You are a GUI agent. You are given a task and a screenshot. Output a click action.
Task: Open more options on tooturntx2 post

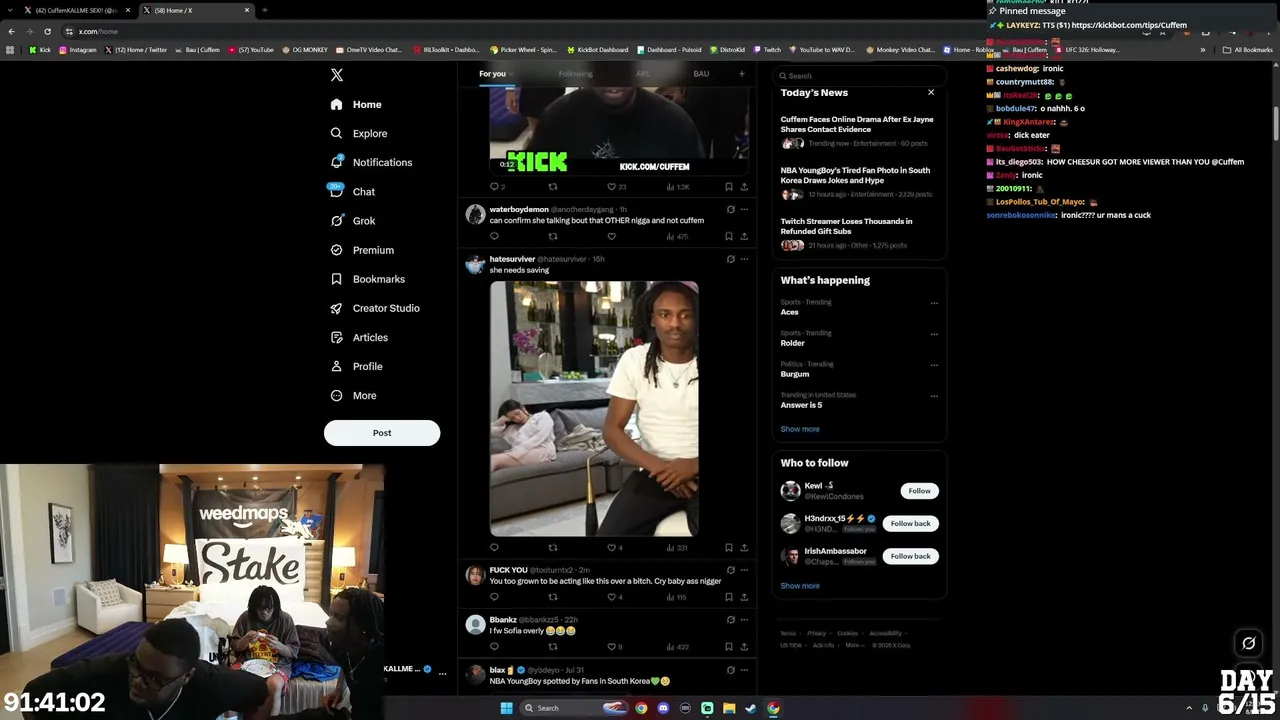click(744, 570)
